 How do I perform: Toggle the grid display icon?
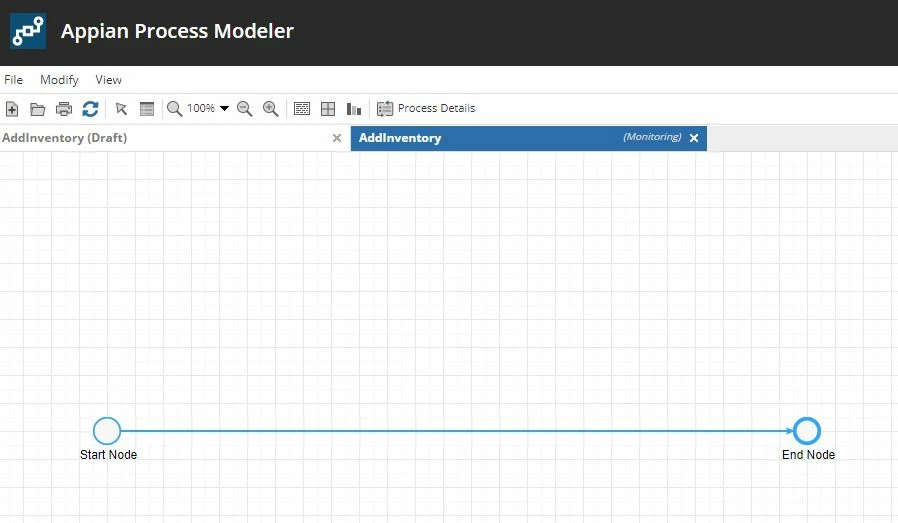point(328,109)
